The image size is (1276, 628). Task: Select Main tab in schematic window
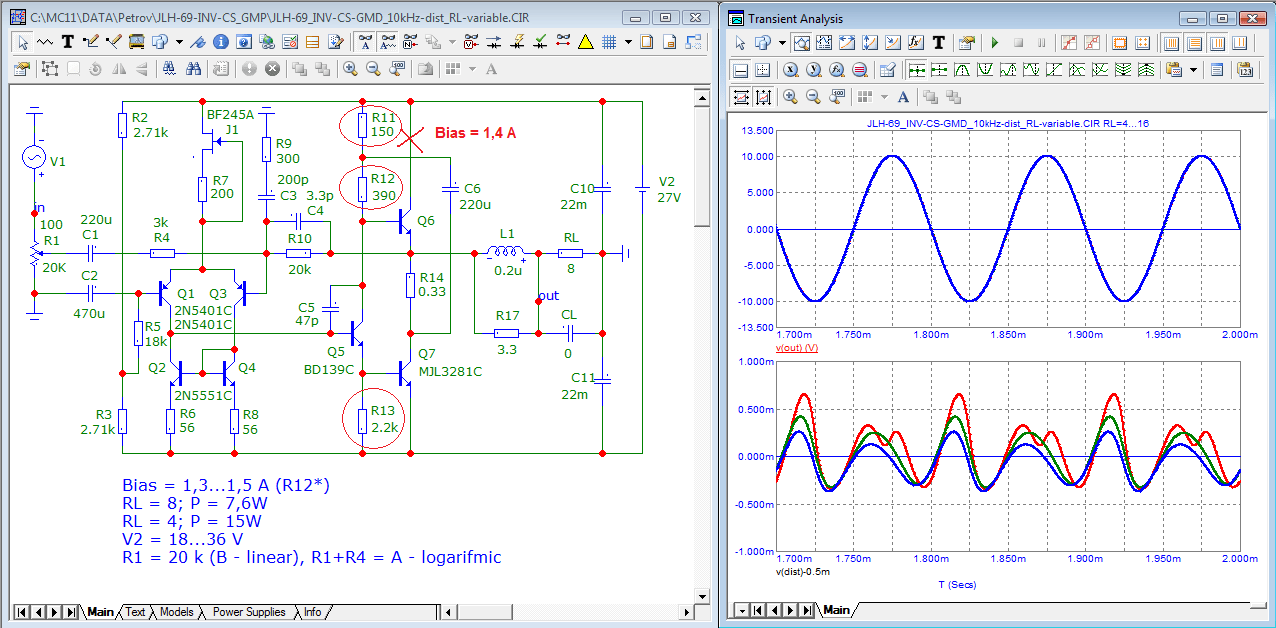[x=101, y=612]
